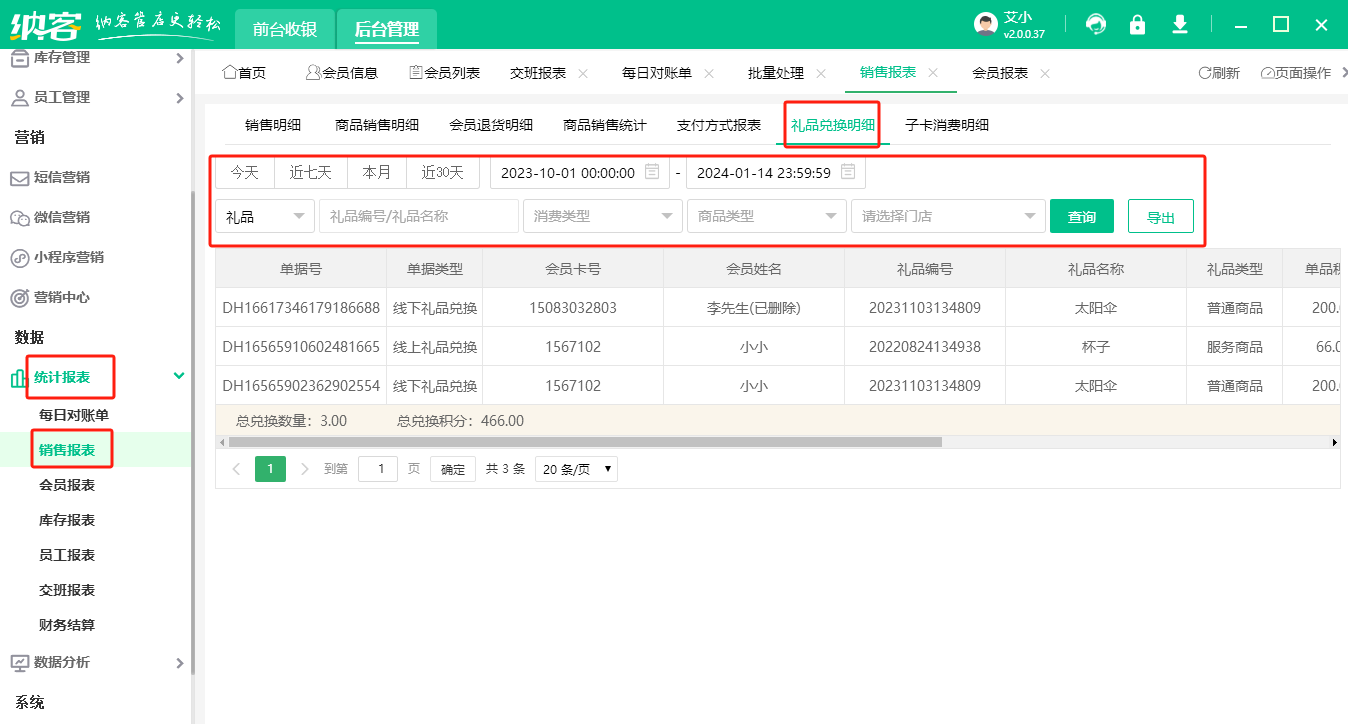This screenshot has height=724, width=1348.
Task: Click the green 查询 button
Action: pyautogui.click(x=1081, y=216)
